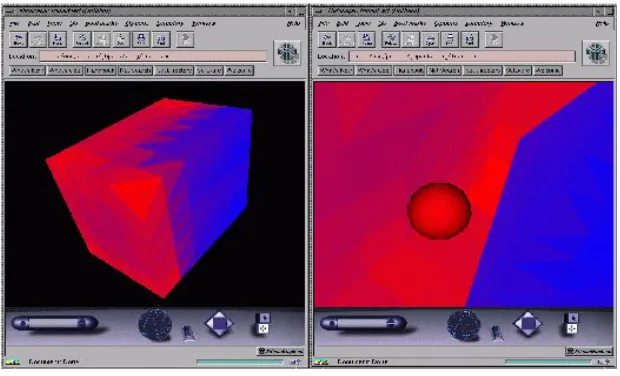This screenshot has height=376, width=620.
Task: Open the window menu button in the left window title bar
Action: [9, 11]
